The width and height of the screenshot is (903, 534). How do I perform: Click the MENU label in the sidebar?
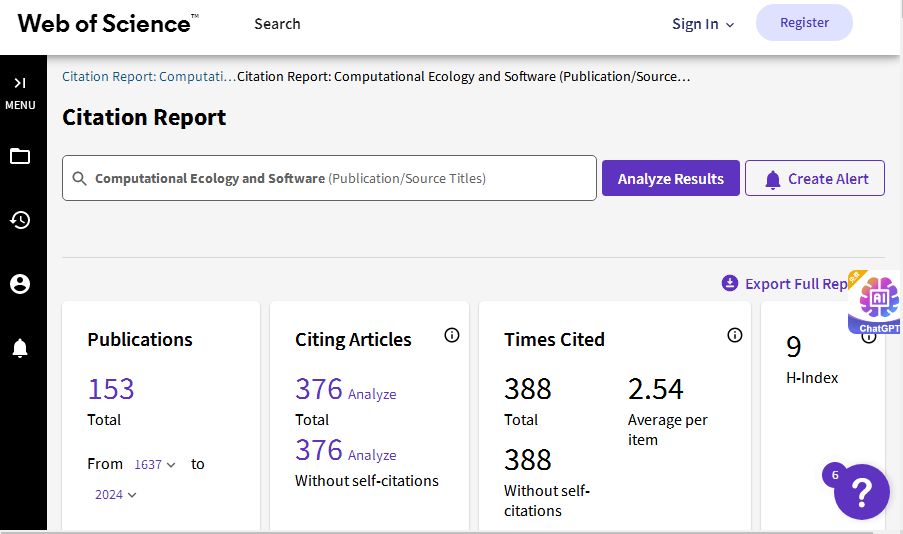20,105
